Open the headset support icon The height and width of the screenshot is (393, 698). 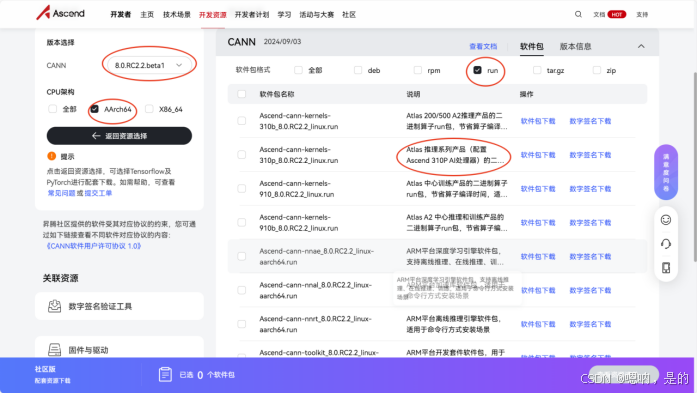666,244
